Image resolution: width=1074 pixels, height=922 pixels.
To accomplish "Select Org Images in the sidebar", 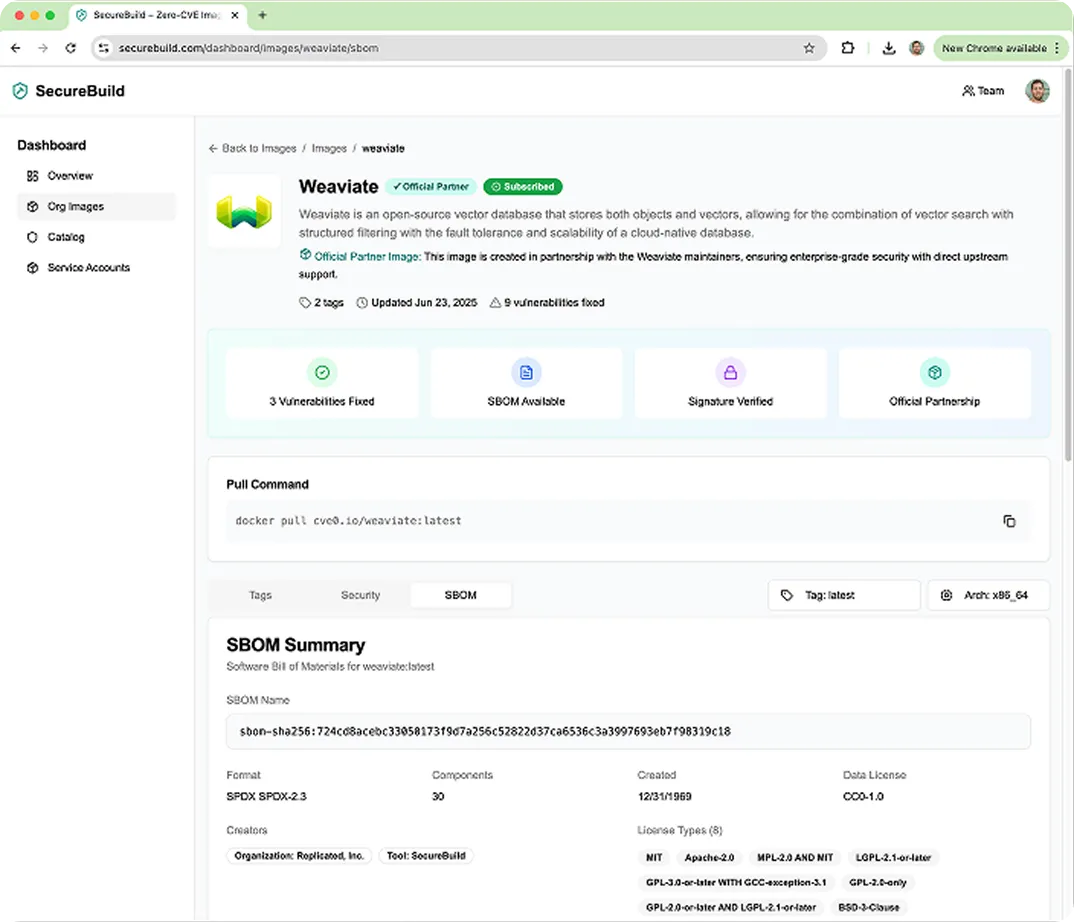I will [x=96, y=206].
